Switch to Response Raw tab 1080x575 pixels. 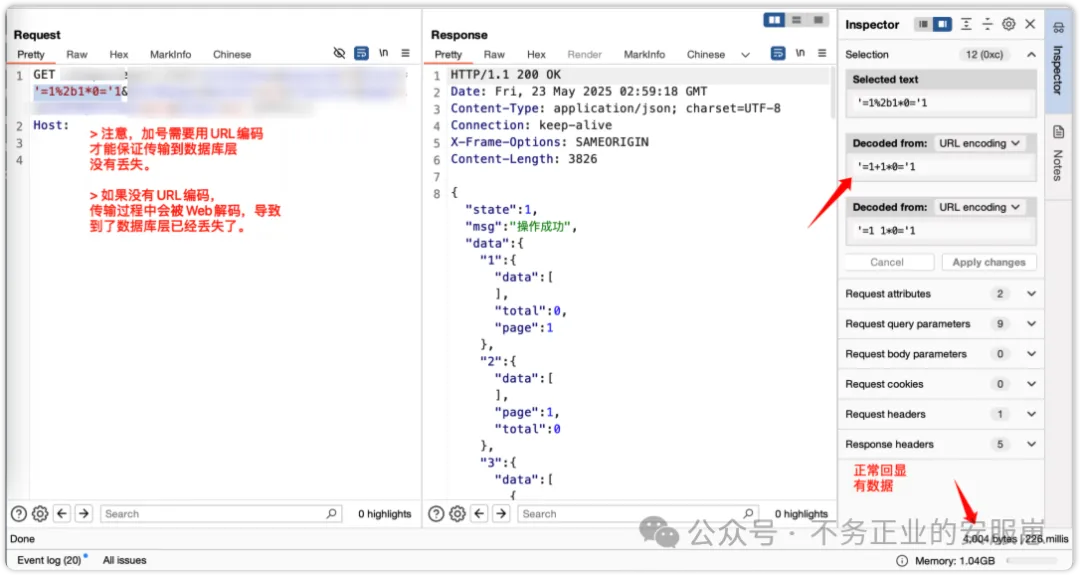[494, 54]
